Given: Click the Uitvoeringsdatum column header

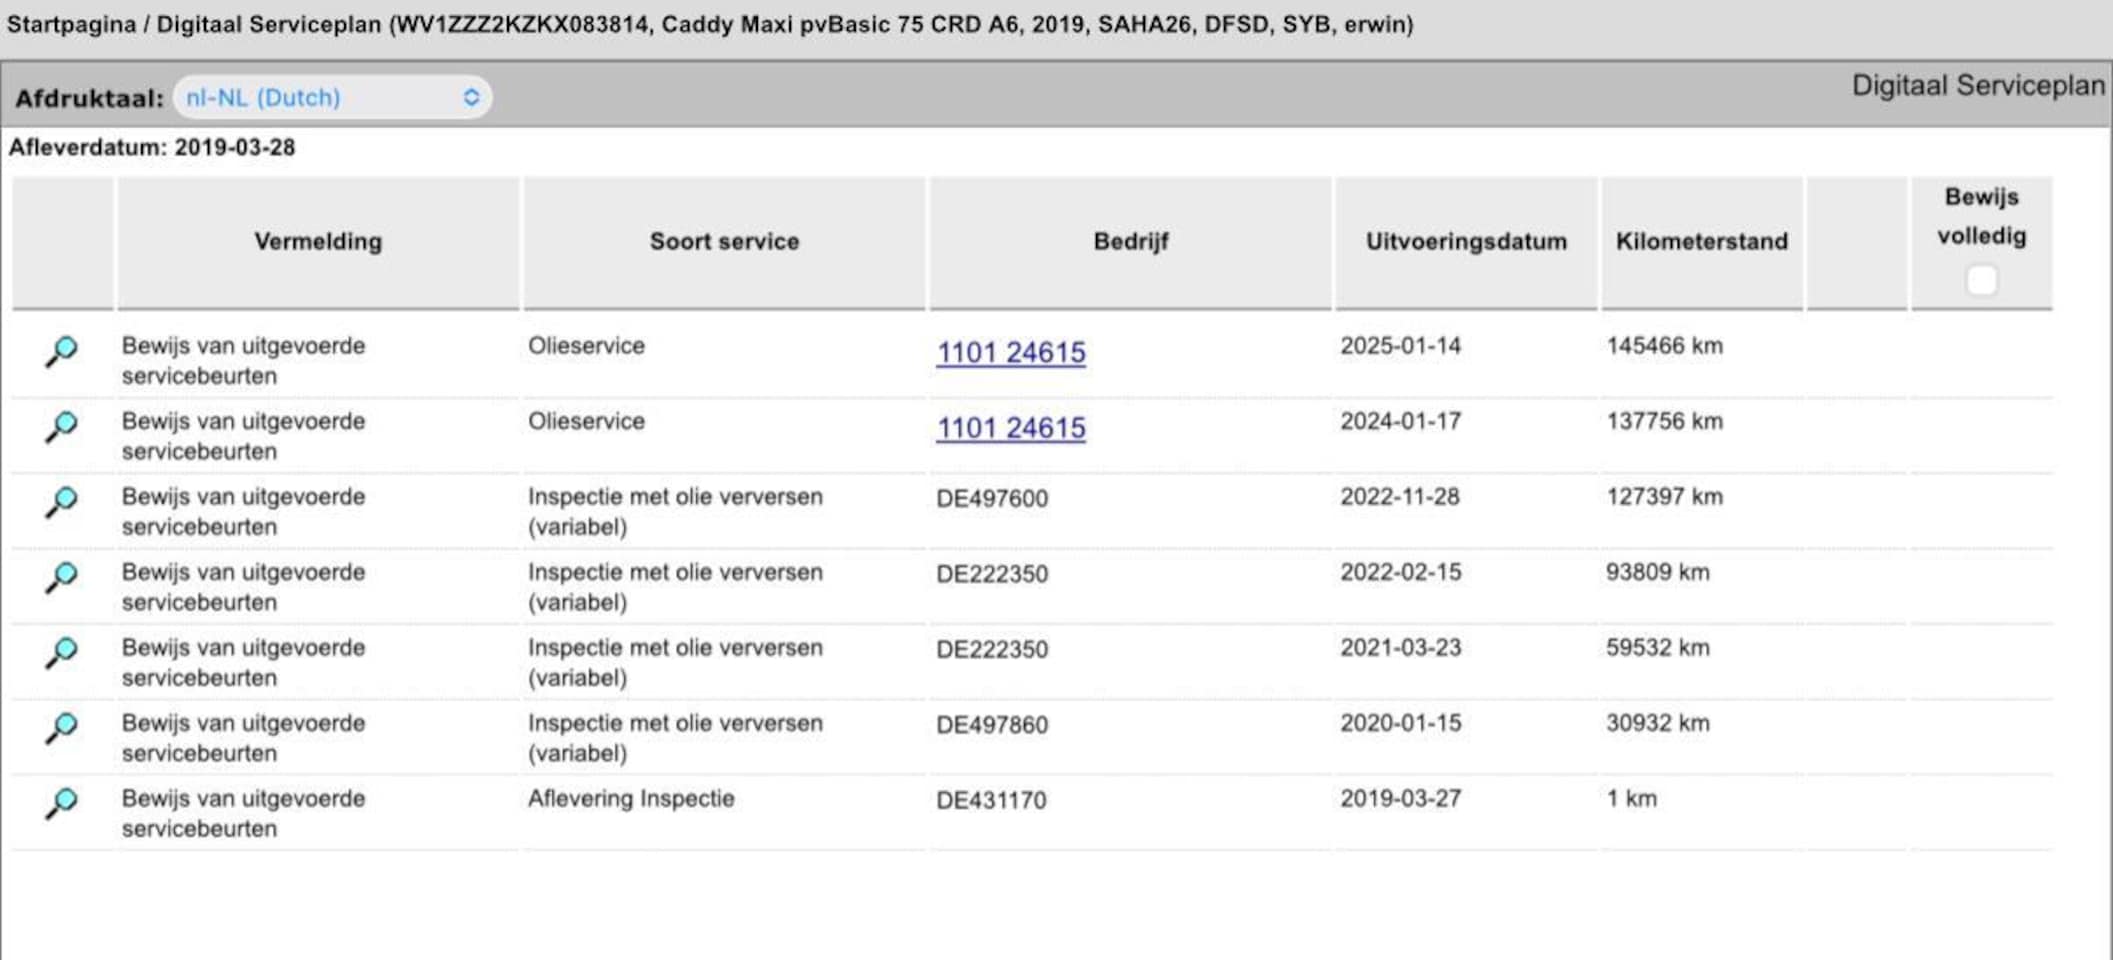Looking at the screenshot, I should point(1466,242).
